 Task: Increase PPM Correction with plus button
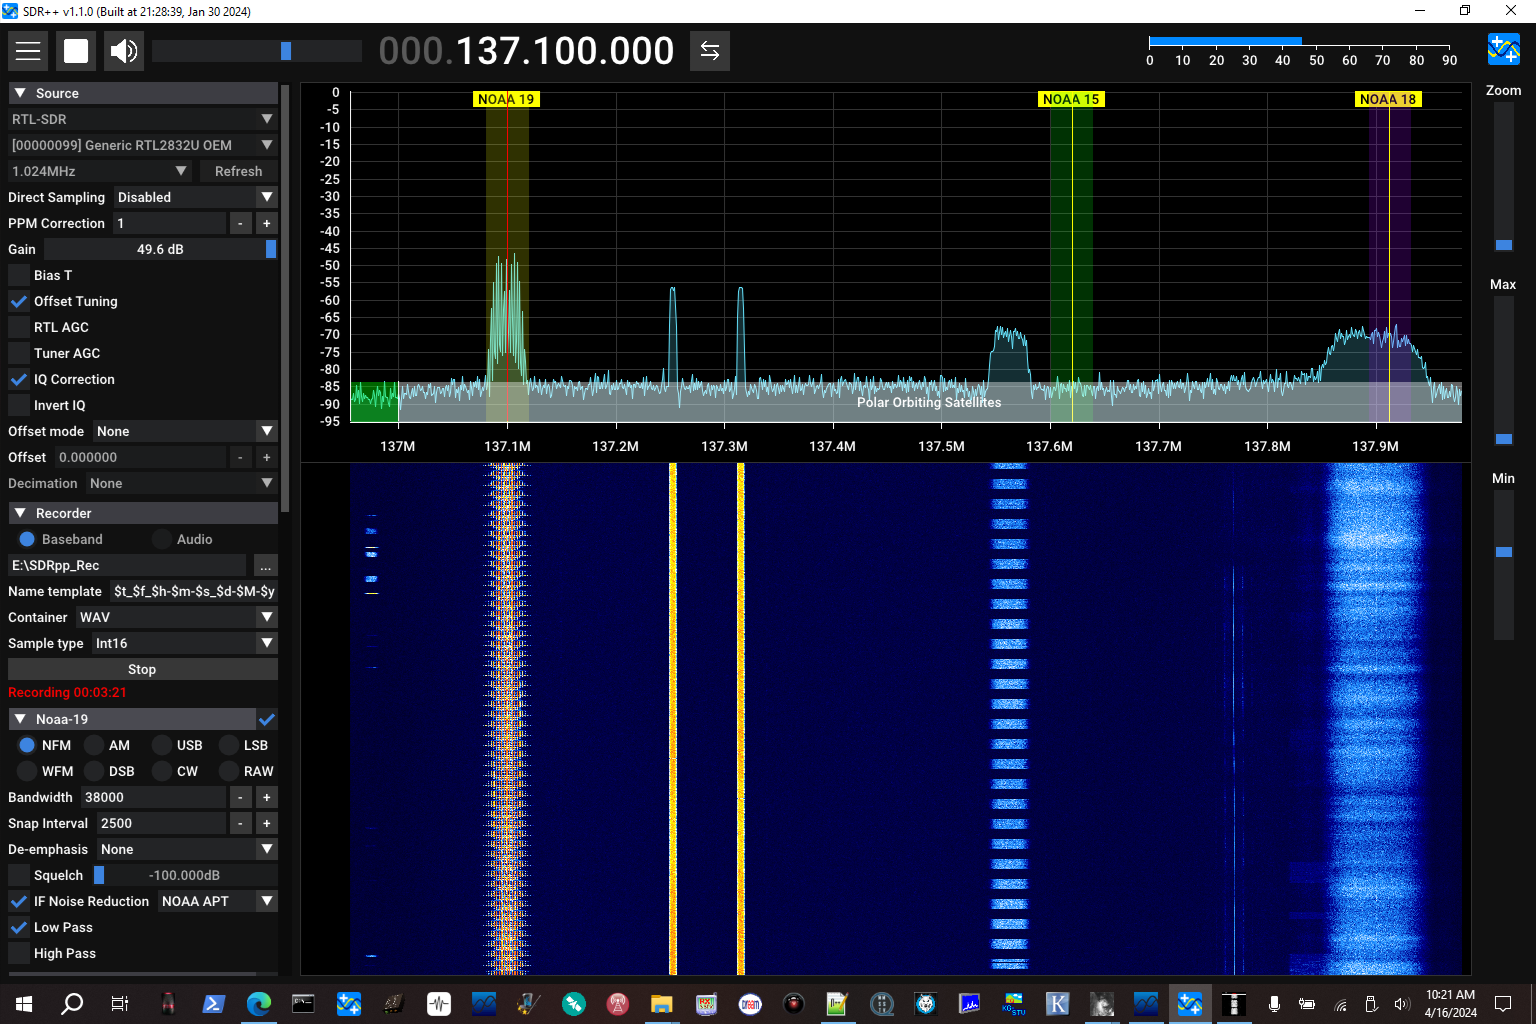pyautogui.click(x=267, y=223)
